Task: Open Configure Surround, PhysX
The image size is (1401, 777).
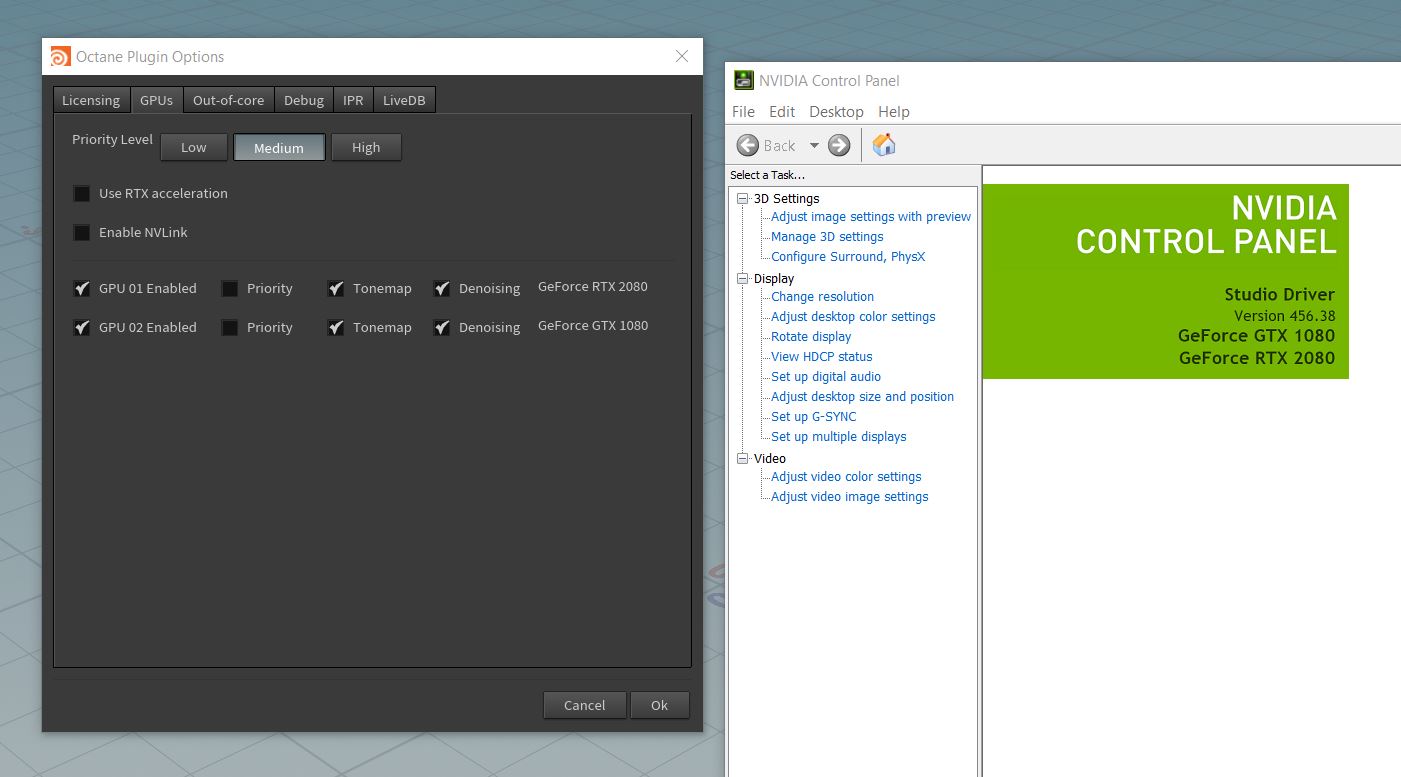Action: pos(848,257)
